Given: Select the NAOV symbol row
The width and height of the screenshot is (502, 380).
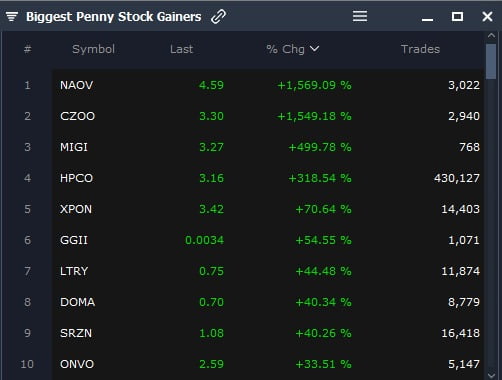Looking at the screenshot, I should 269,85.
